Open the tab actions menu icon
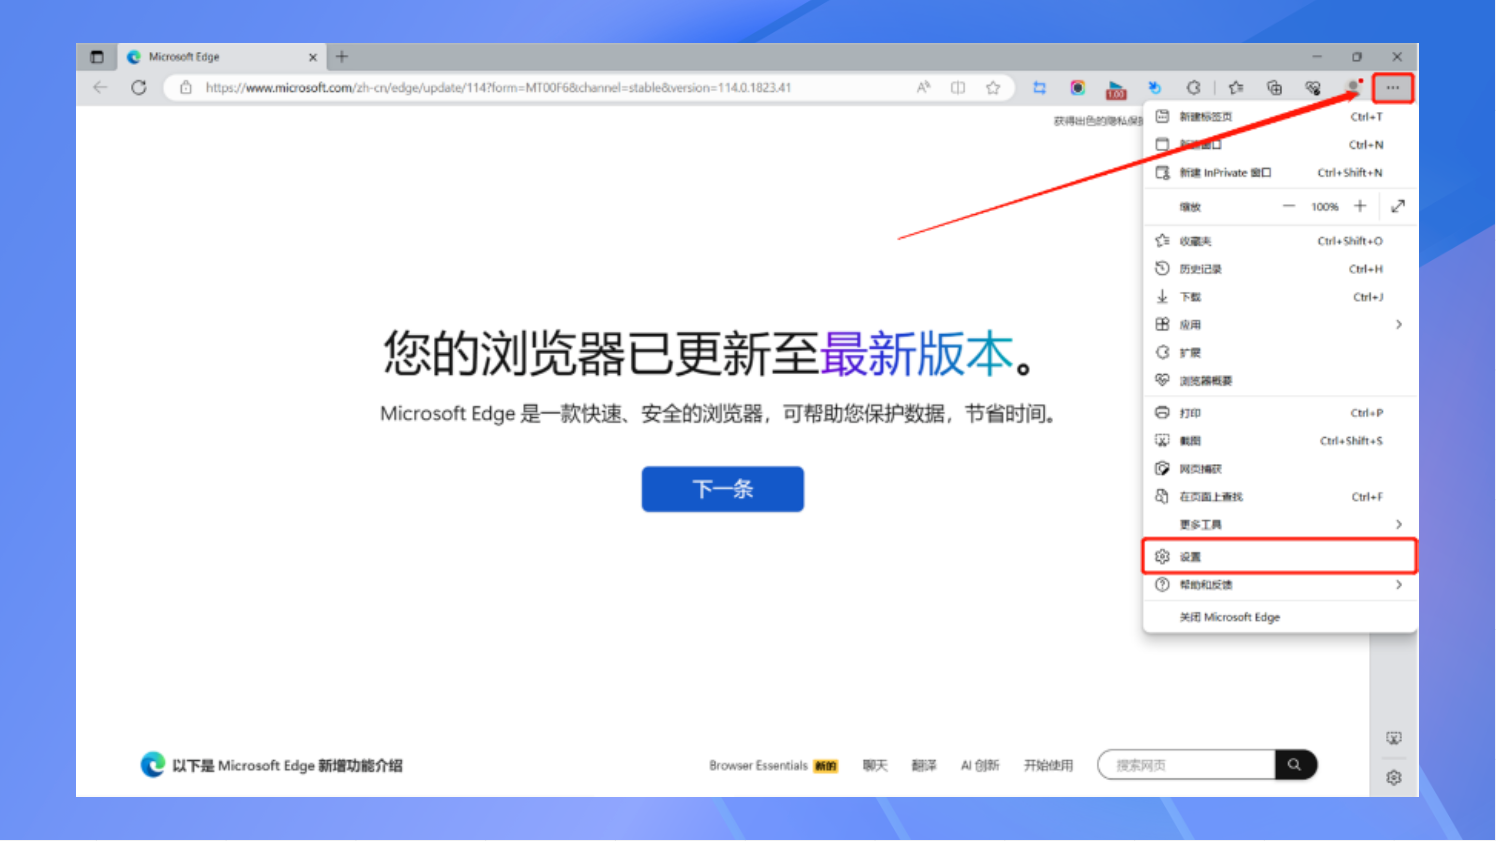 [x=97, y=57]
